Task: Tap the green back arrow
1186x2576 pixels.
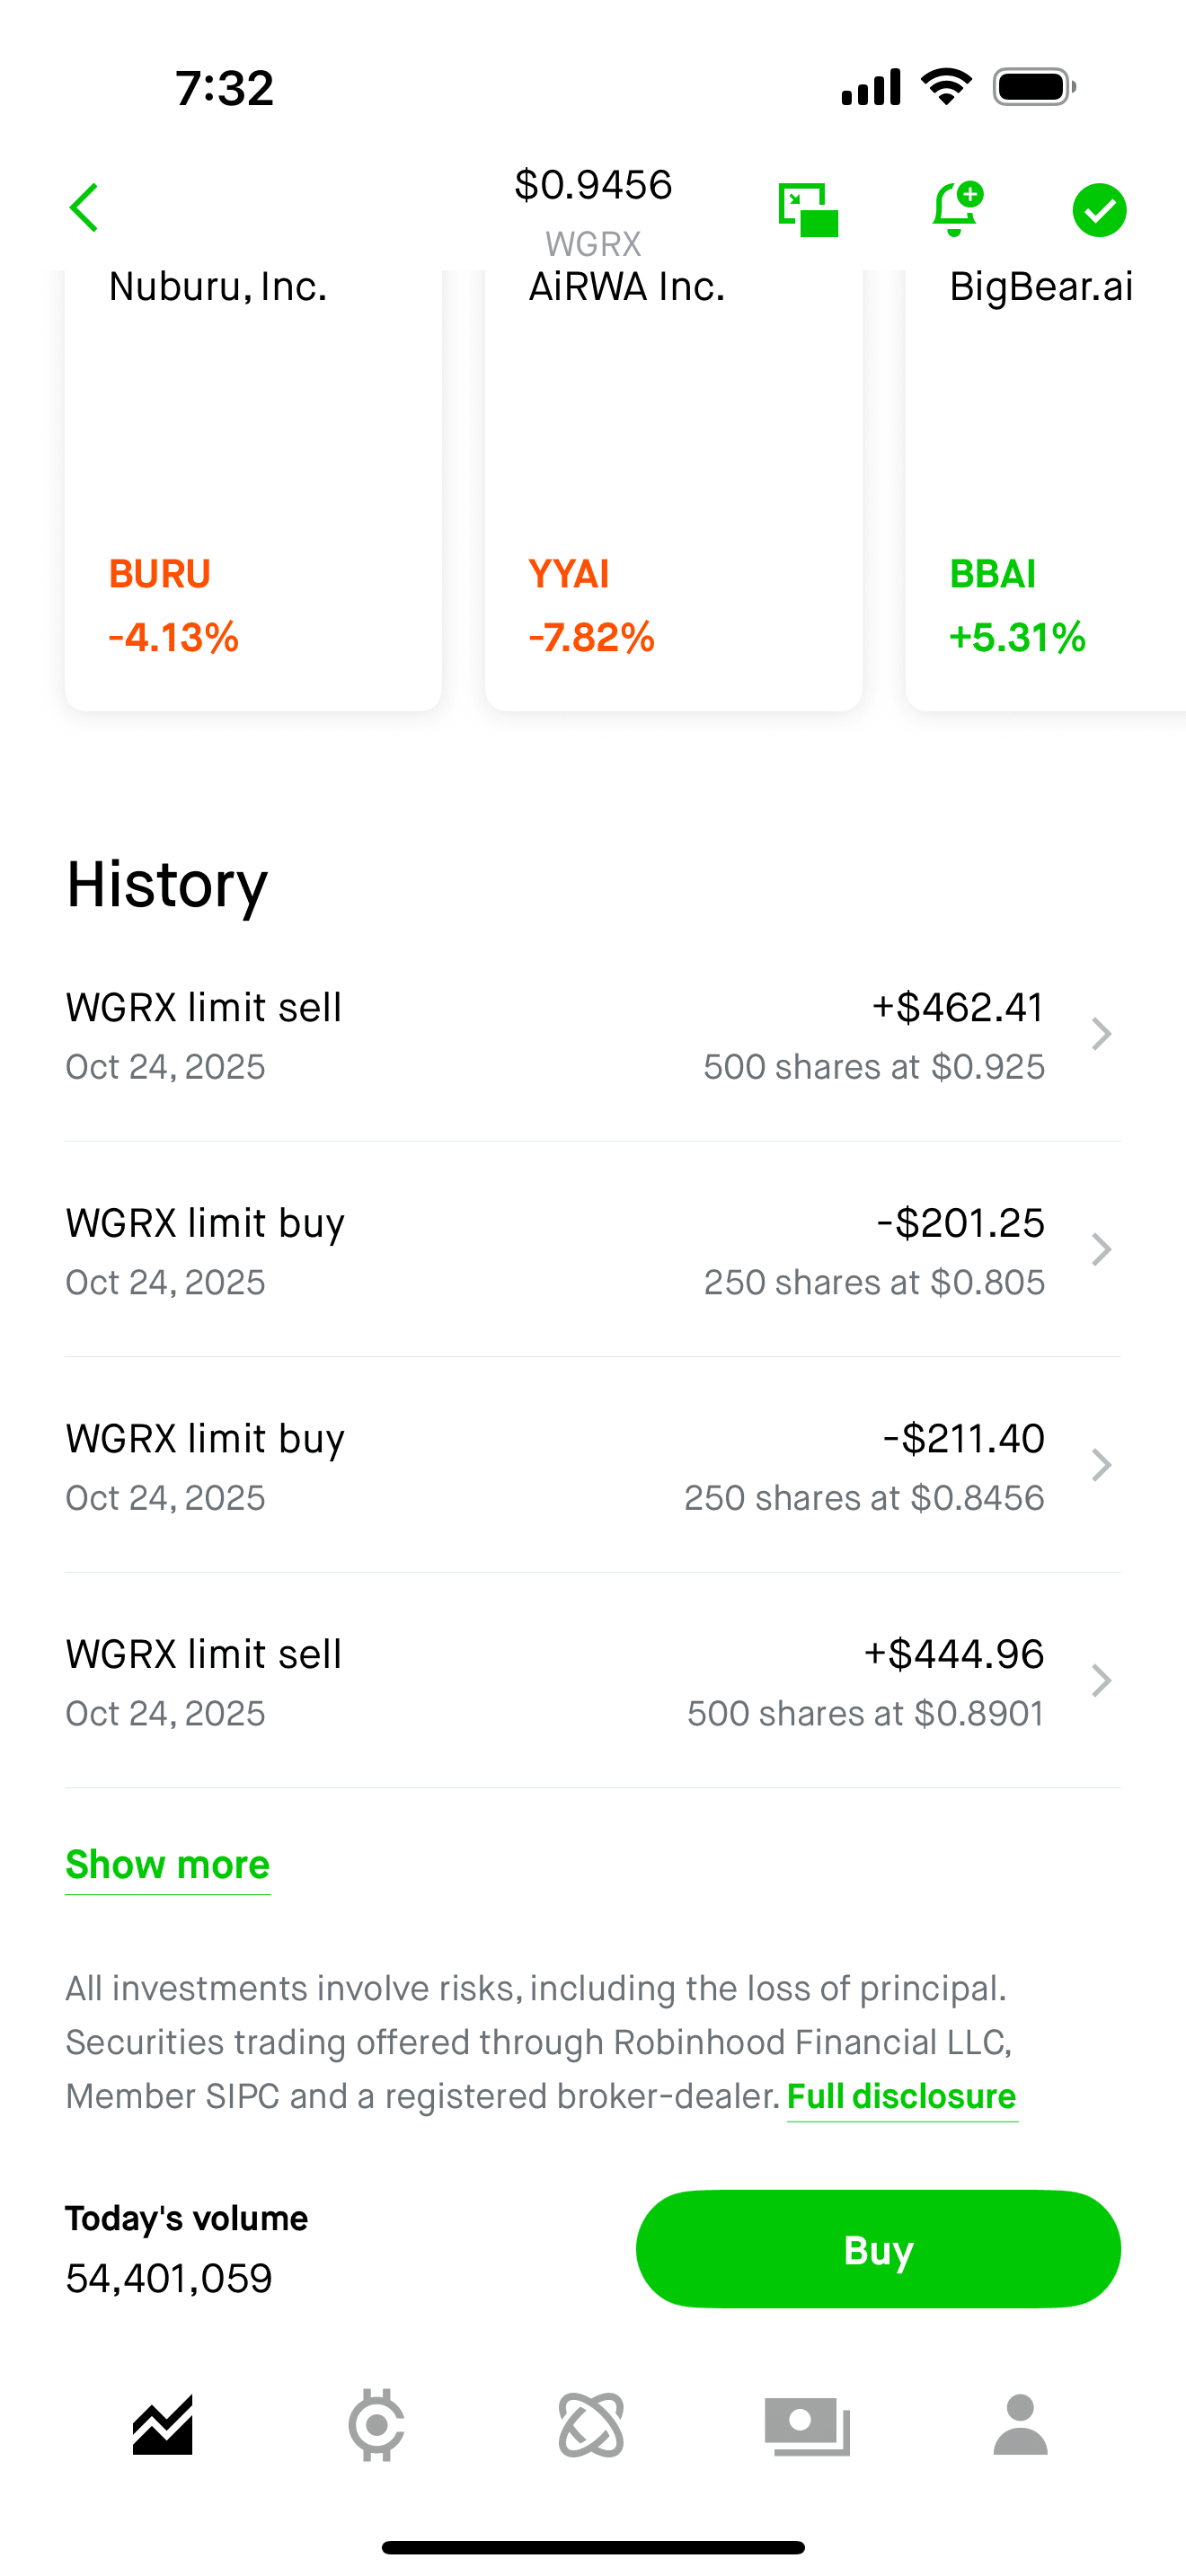Action: 85,208
